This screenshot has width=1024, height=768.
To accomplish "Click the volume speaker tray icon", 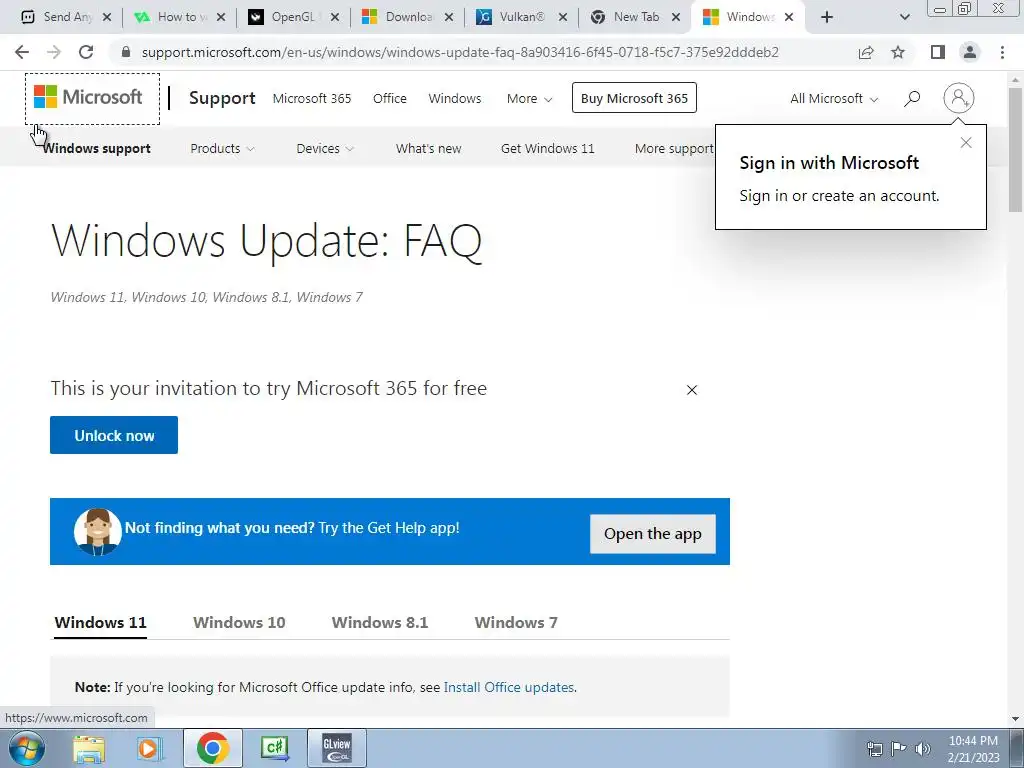I will pos(923,749).
